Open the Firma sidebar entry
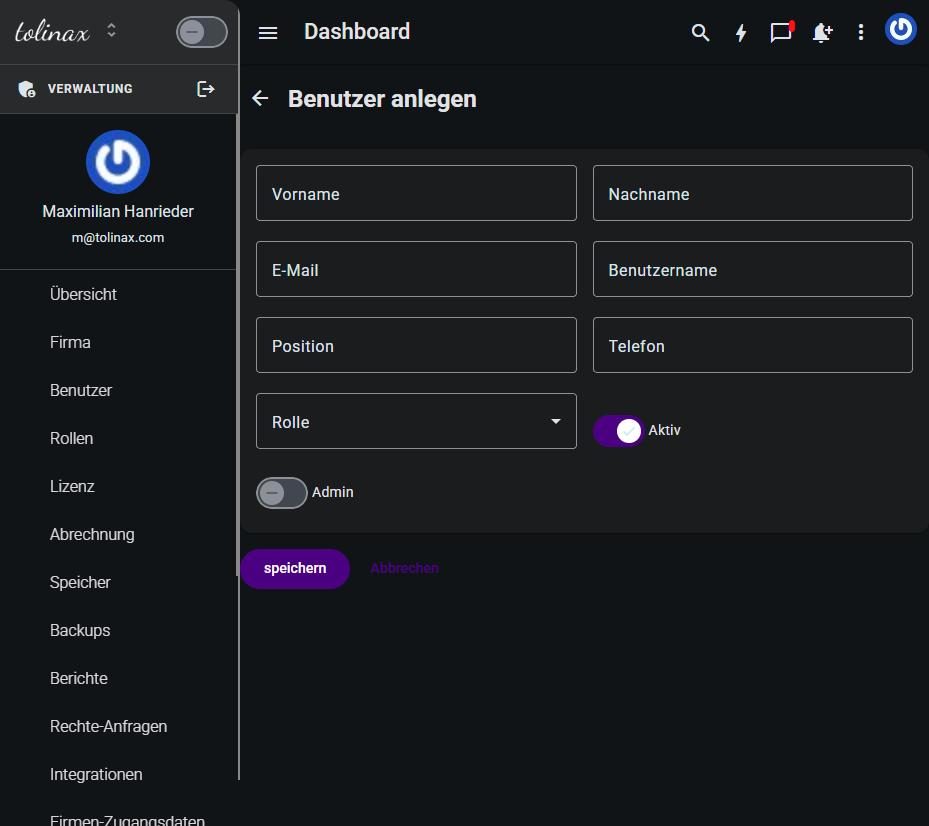929x826 pixels. 70,342
